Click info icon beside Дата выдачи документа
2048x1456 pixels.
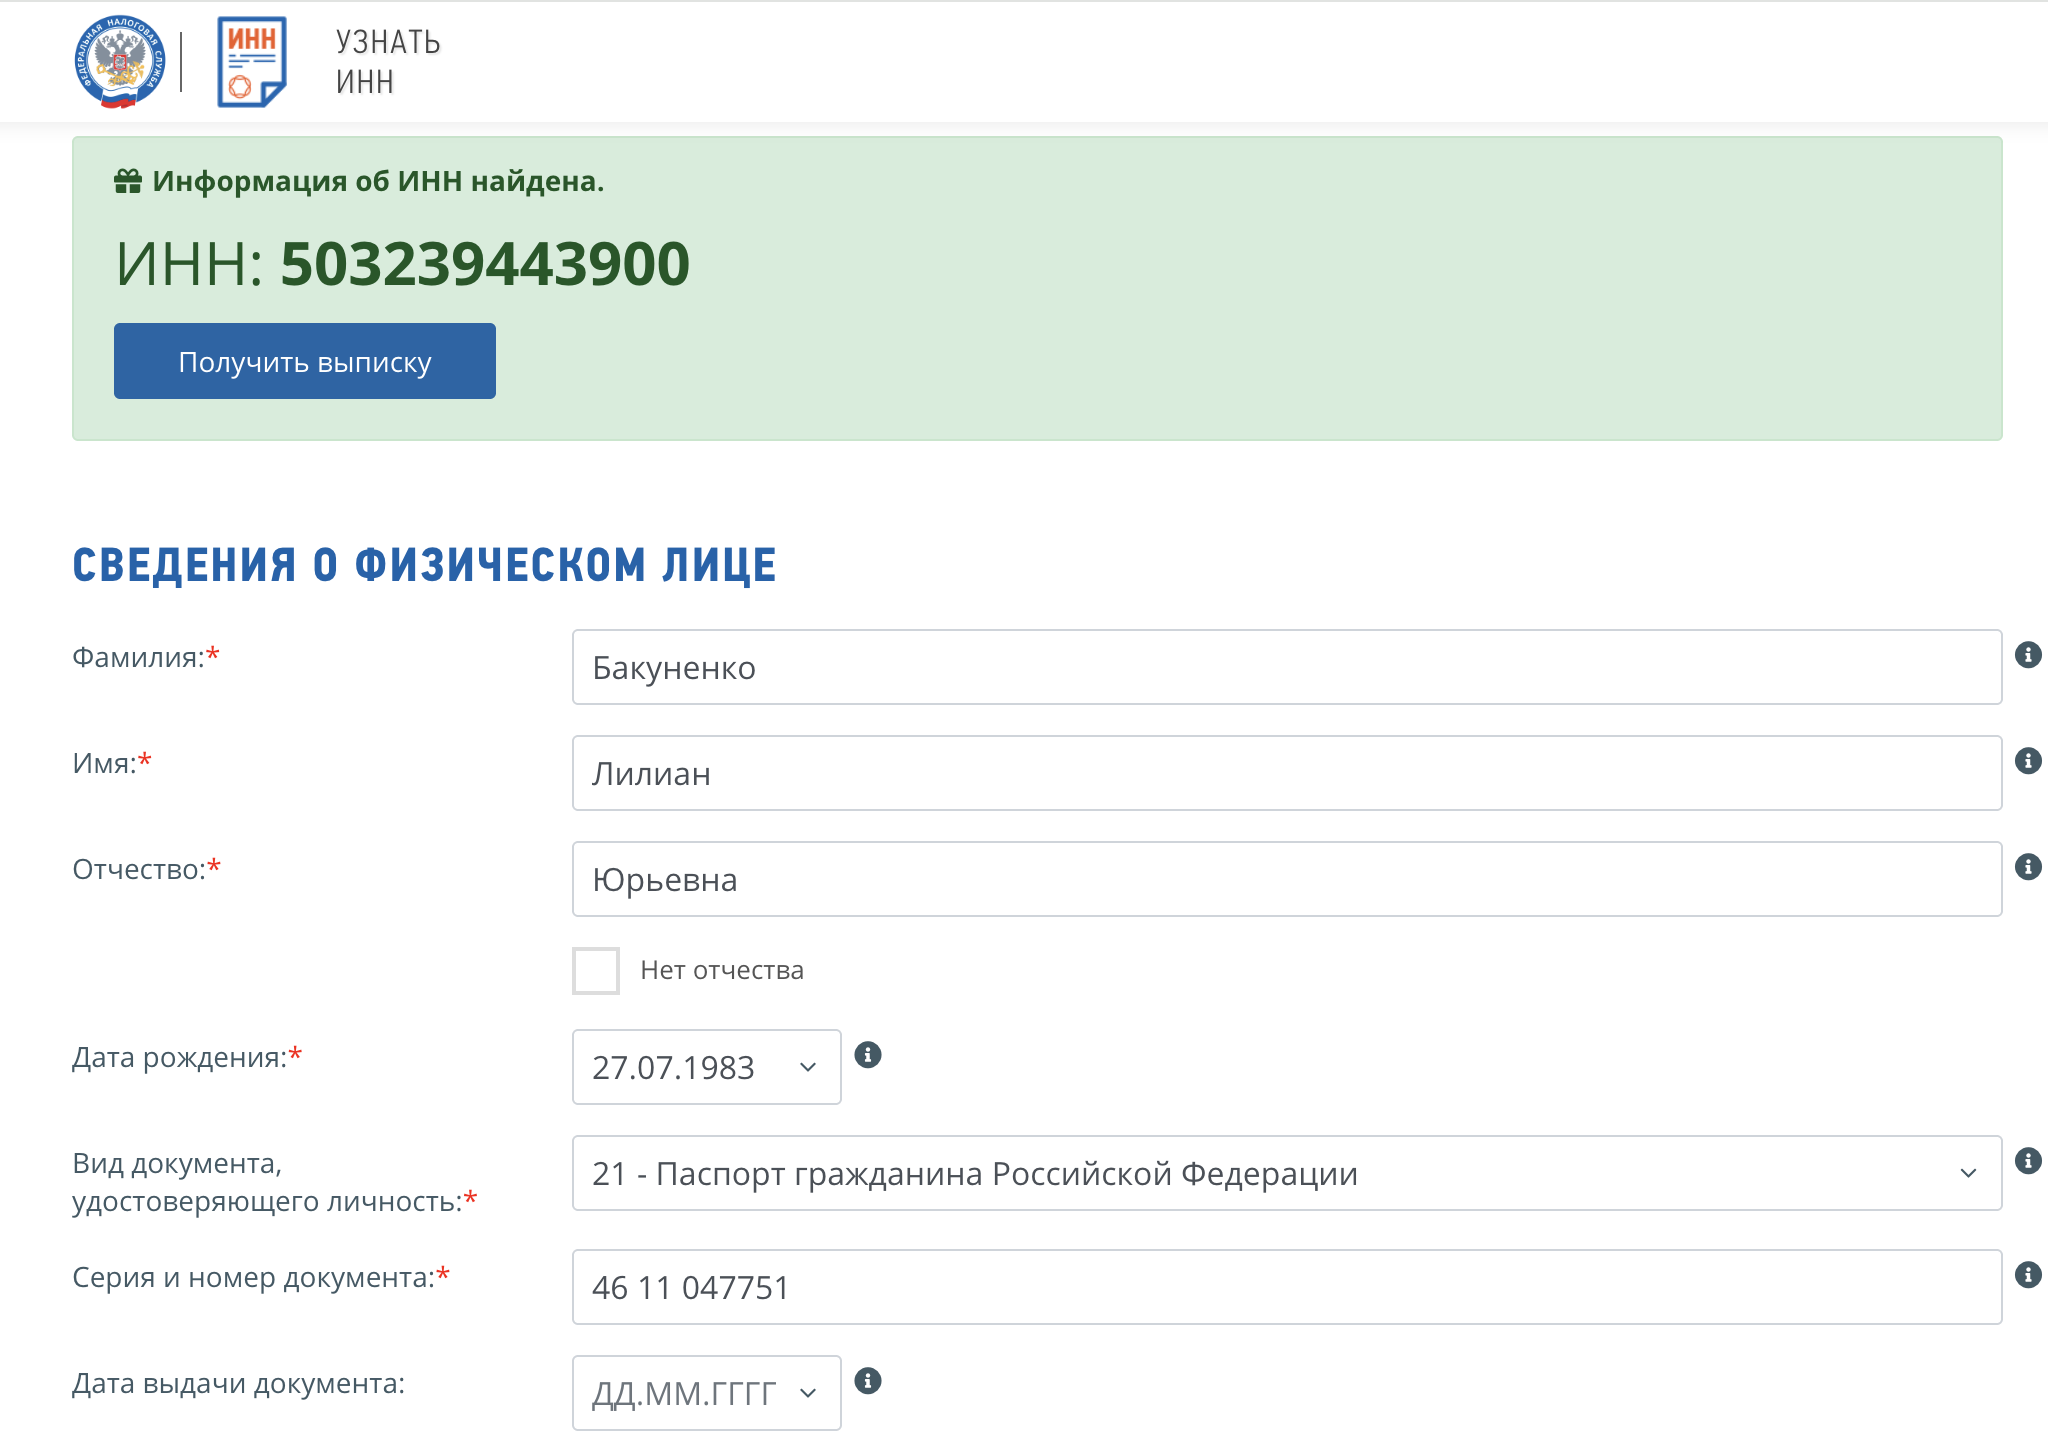(x=868, y=1381)
